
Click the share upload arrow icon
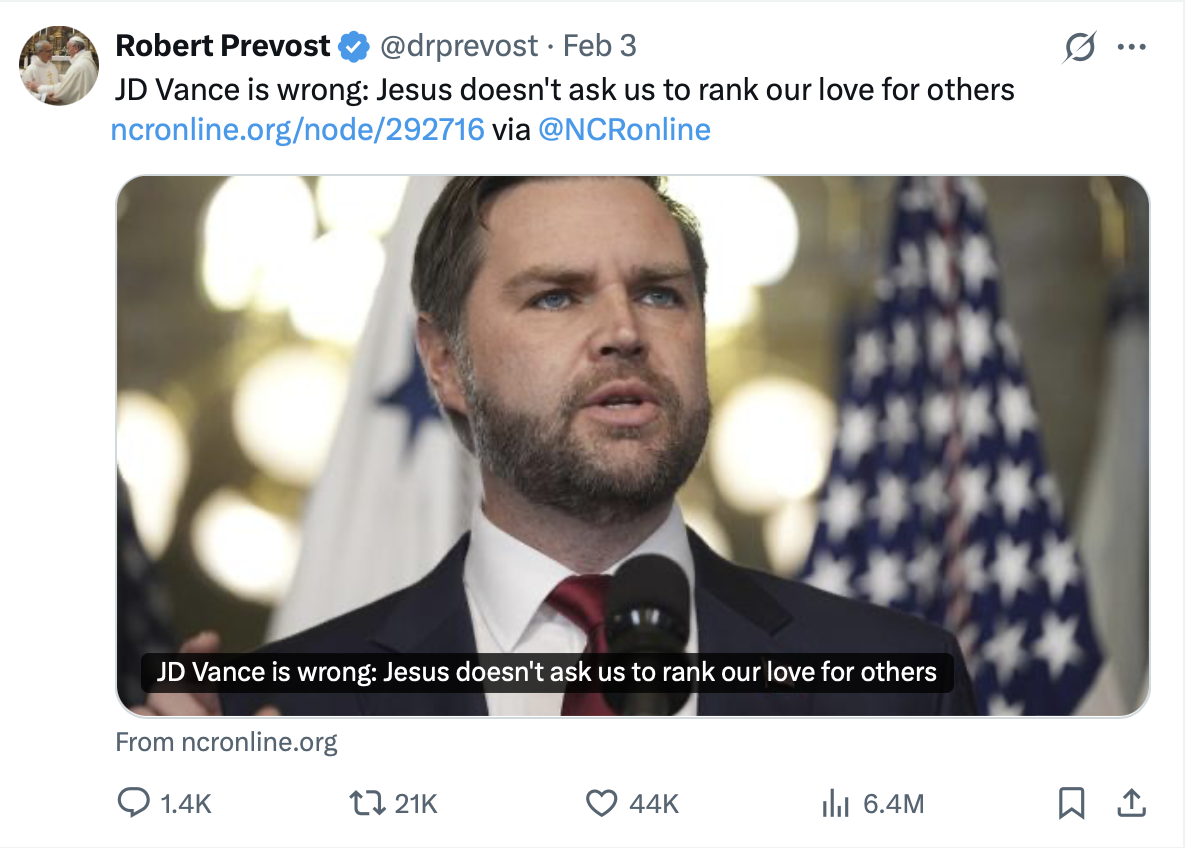pyautogui.click(x=1131, y=802)
